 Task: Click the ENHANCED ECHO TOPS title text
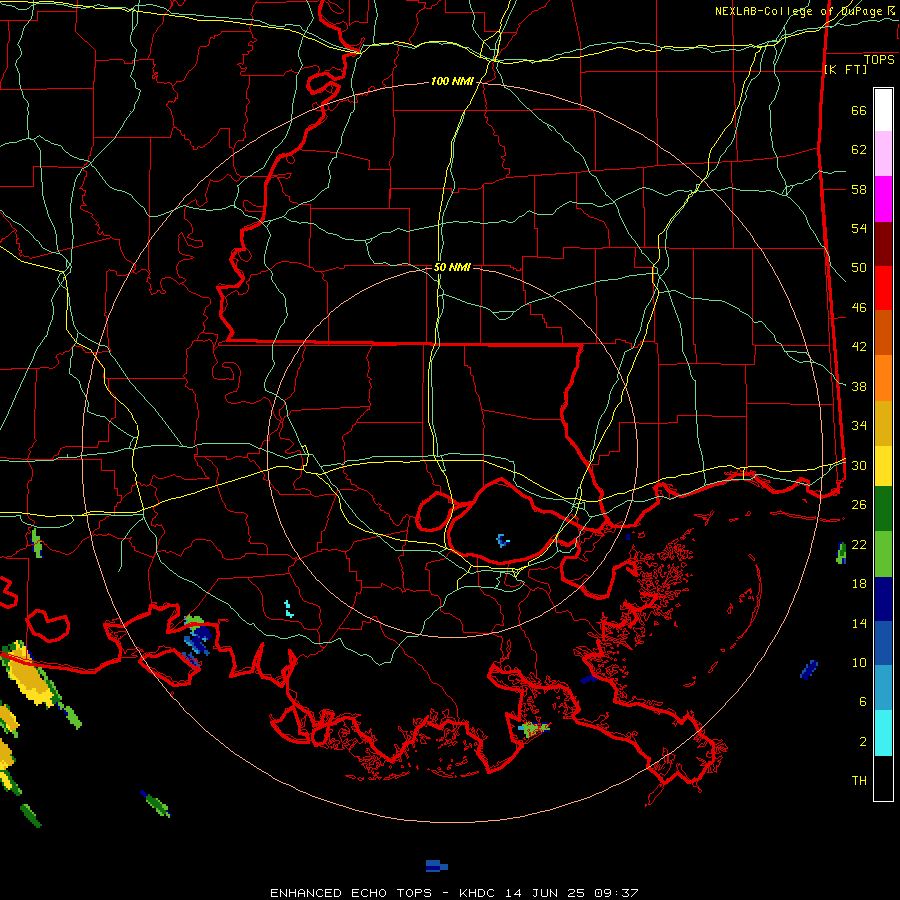350,893
